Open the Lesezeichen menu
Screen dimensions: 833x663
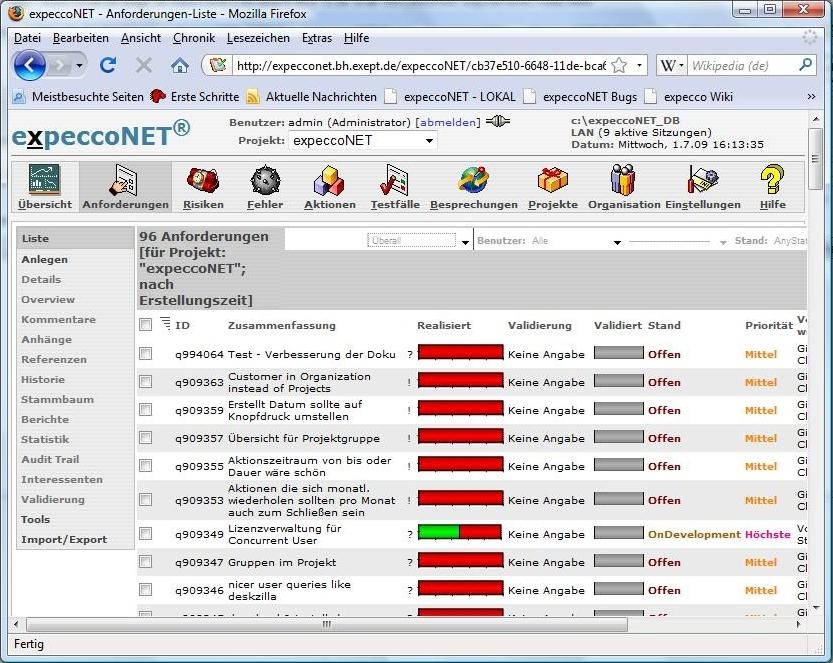point(258,38)
